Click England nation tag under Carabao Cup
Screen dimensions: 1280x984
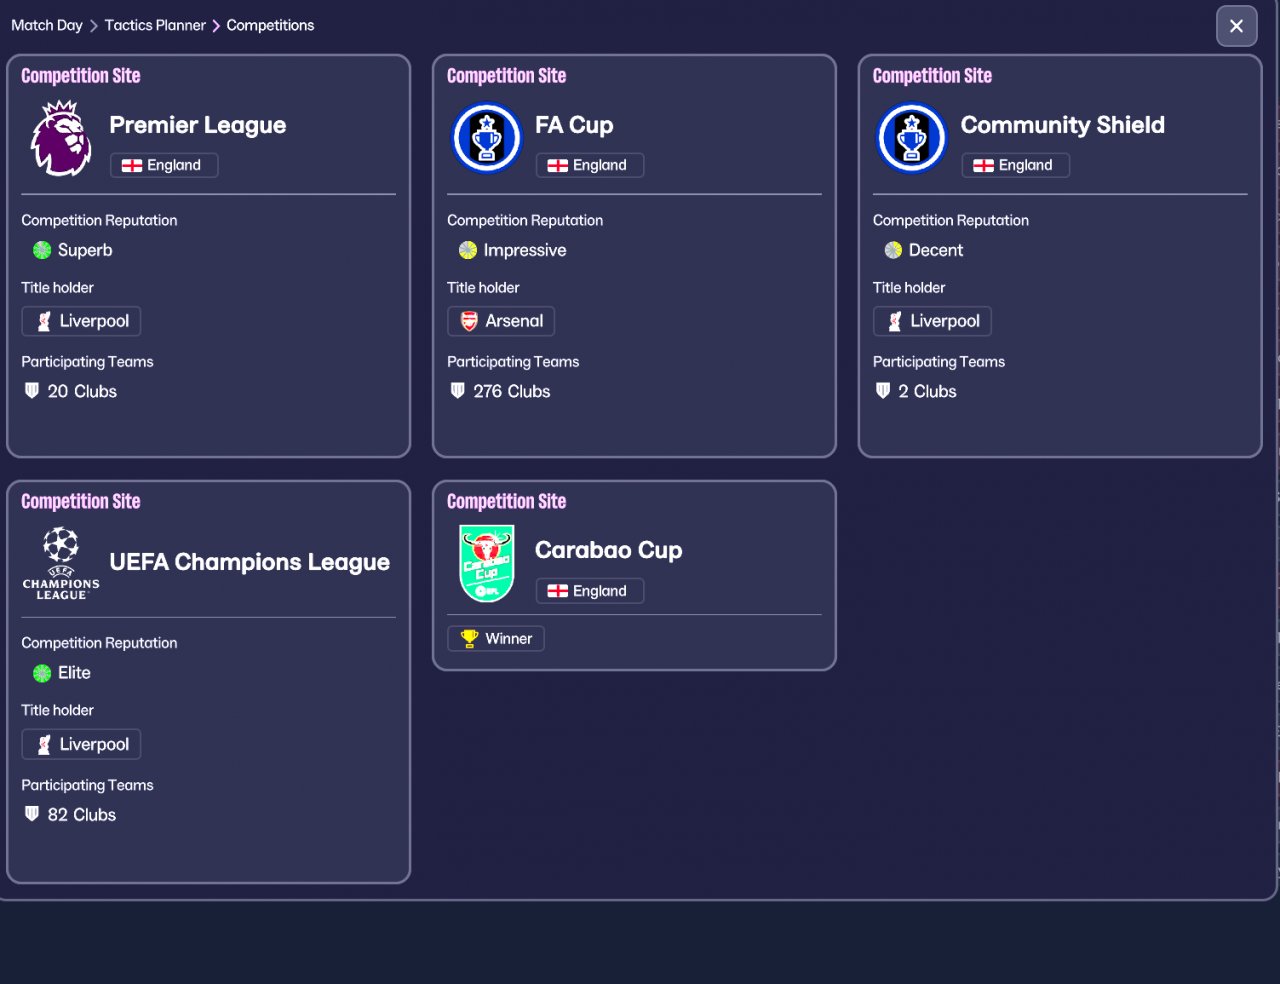pyautogui.click(x=590, y=591)
